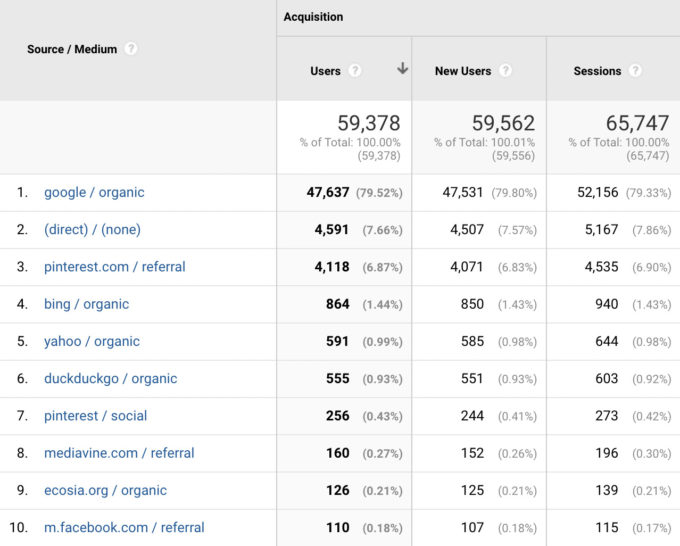Open help icon beside Source / Medium
This screenshot has width=680, height=546.
tap(131, 49)
